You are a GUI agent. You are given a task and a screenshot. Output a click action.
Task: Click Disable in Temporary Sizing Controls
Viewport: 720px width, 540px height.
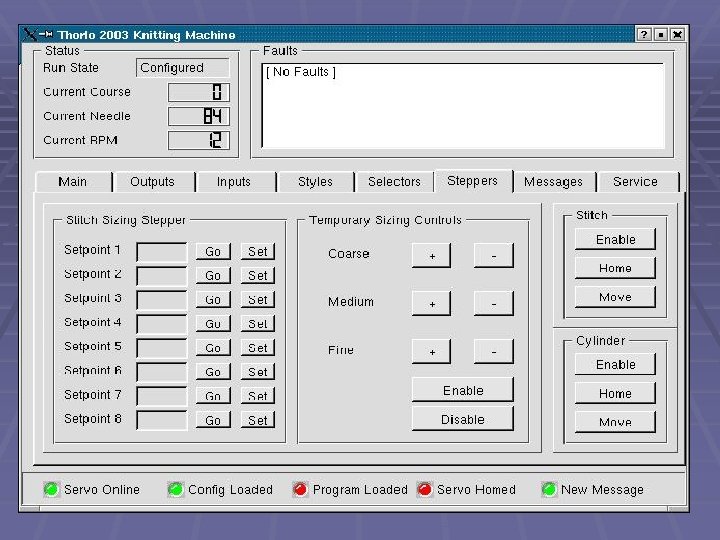(x=463, y=419)
